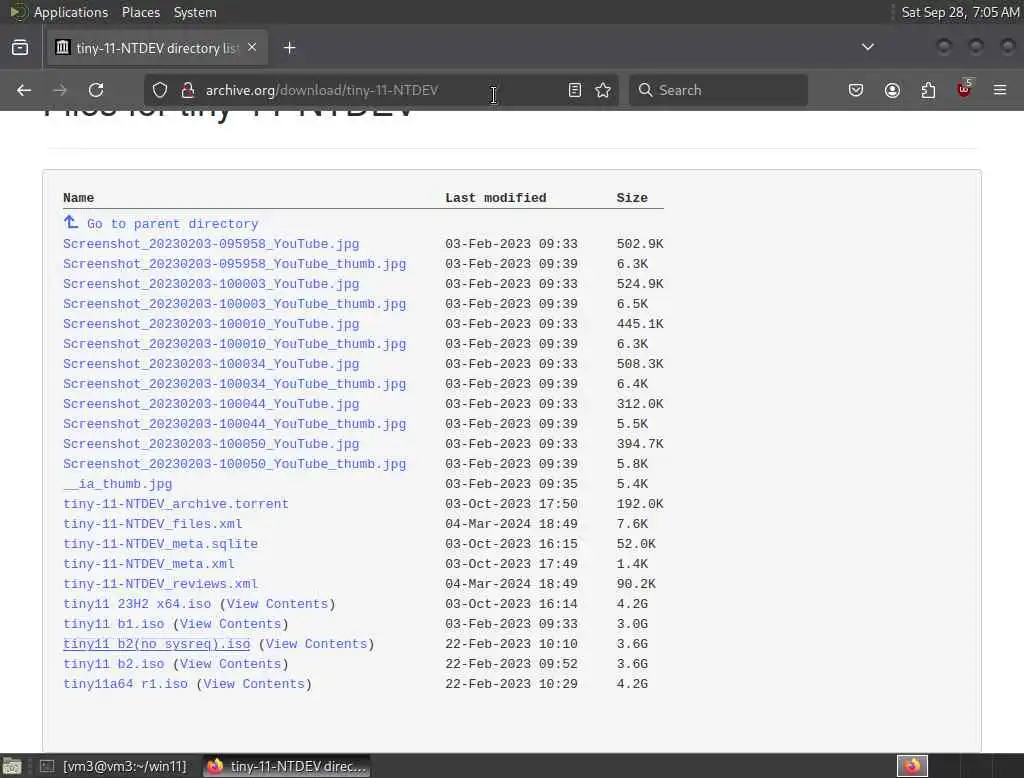The height and width of the screenshot is (778, 1024).
Task: Switch to vm3@vm3 terminal taskbar window
Action: click(113, 766)
